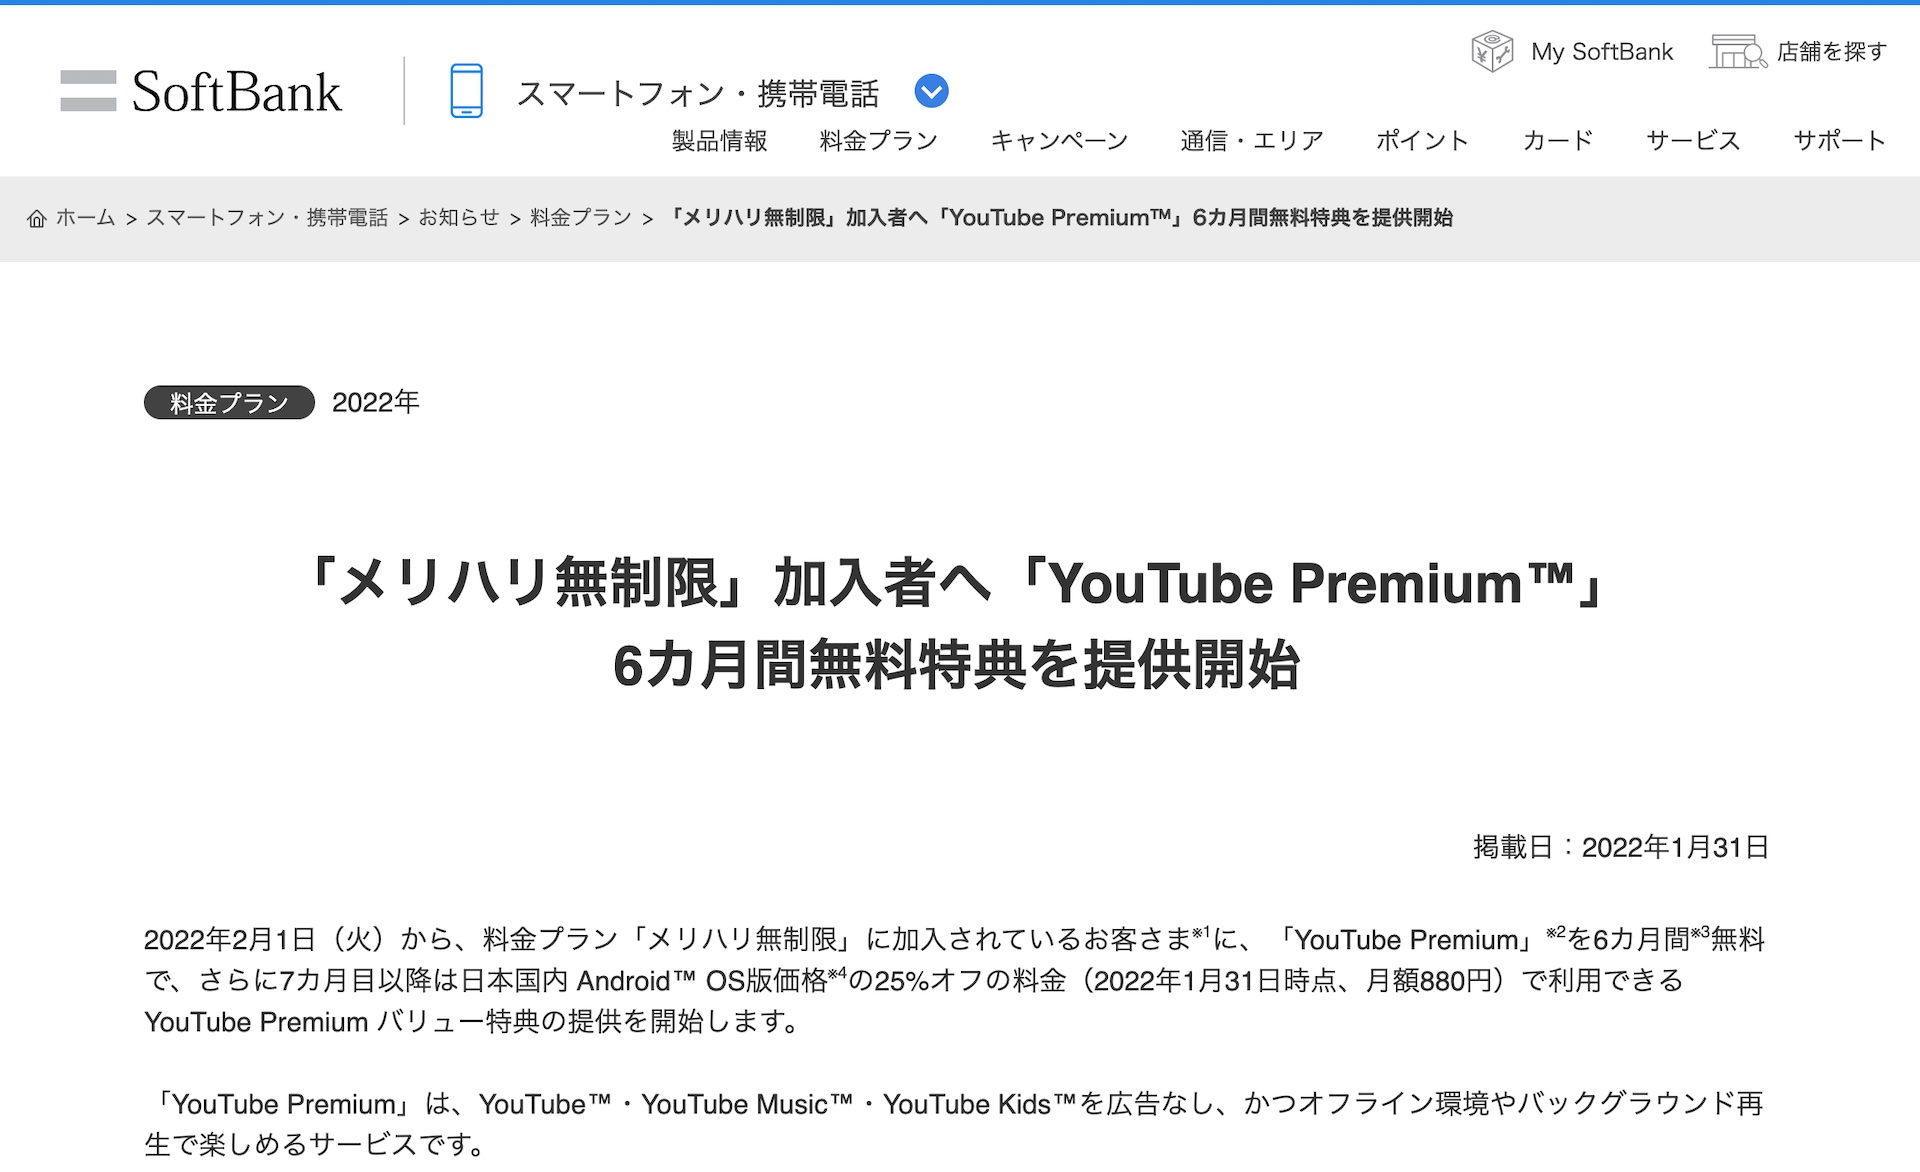Go to ポイント section

[x=1422, y=141]
